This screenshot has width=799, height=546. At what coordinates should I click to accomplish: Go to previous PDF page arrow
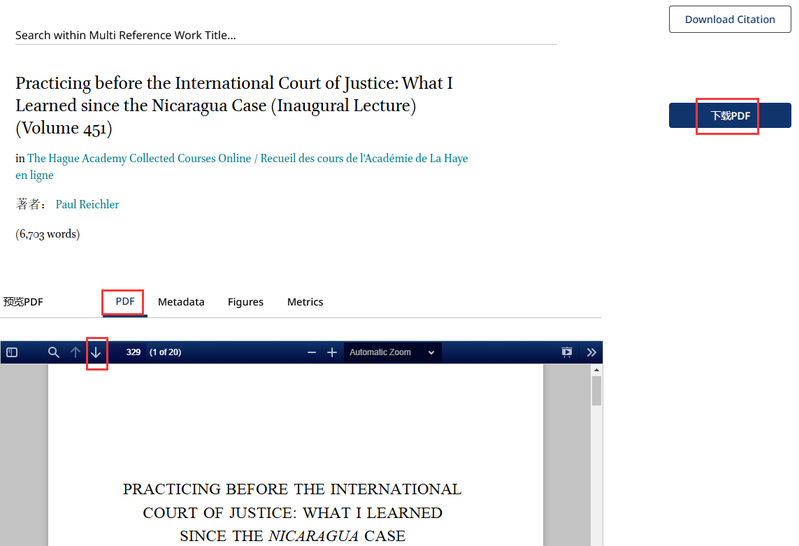click(x=75, y=353)
